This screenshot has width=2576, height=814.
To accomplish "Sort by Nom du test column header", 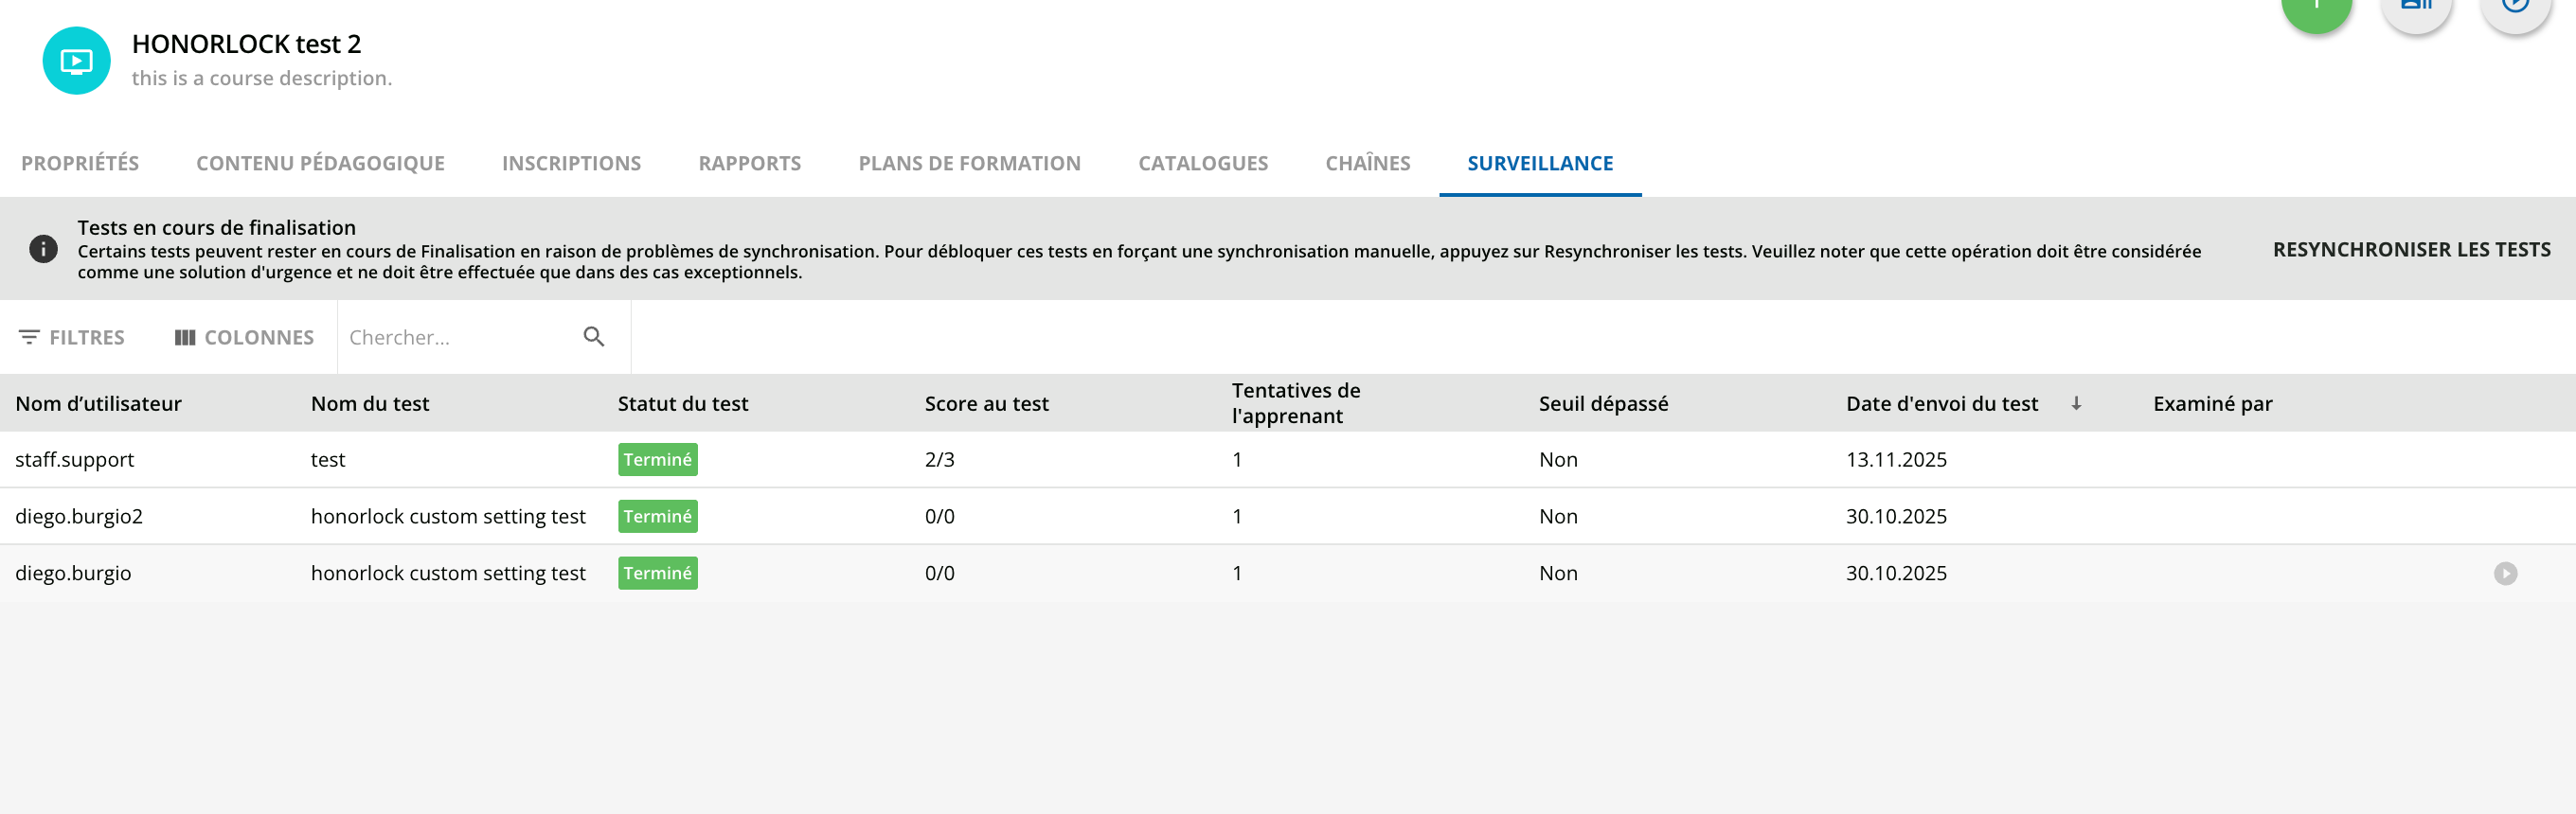I will coord(370,403).
